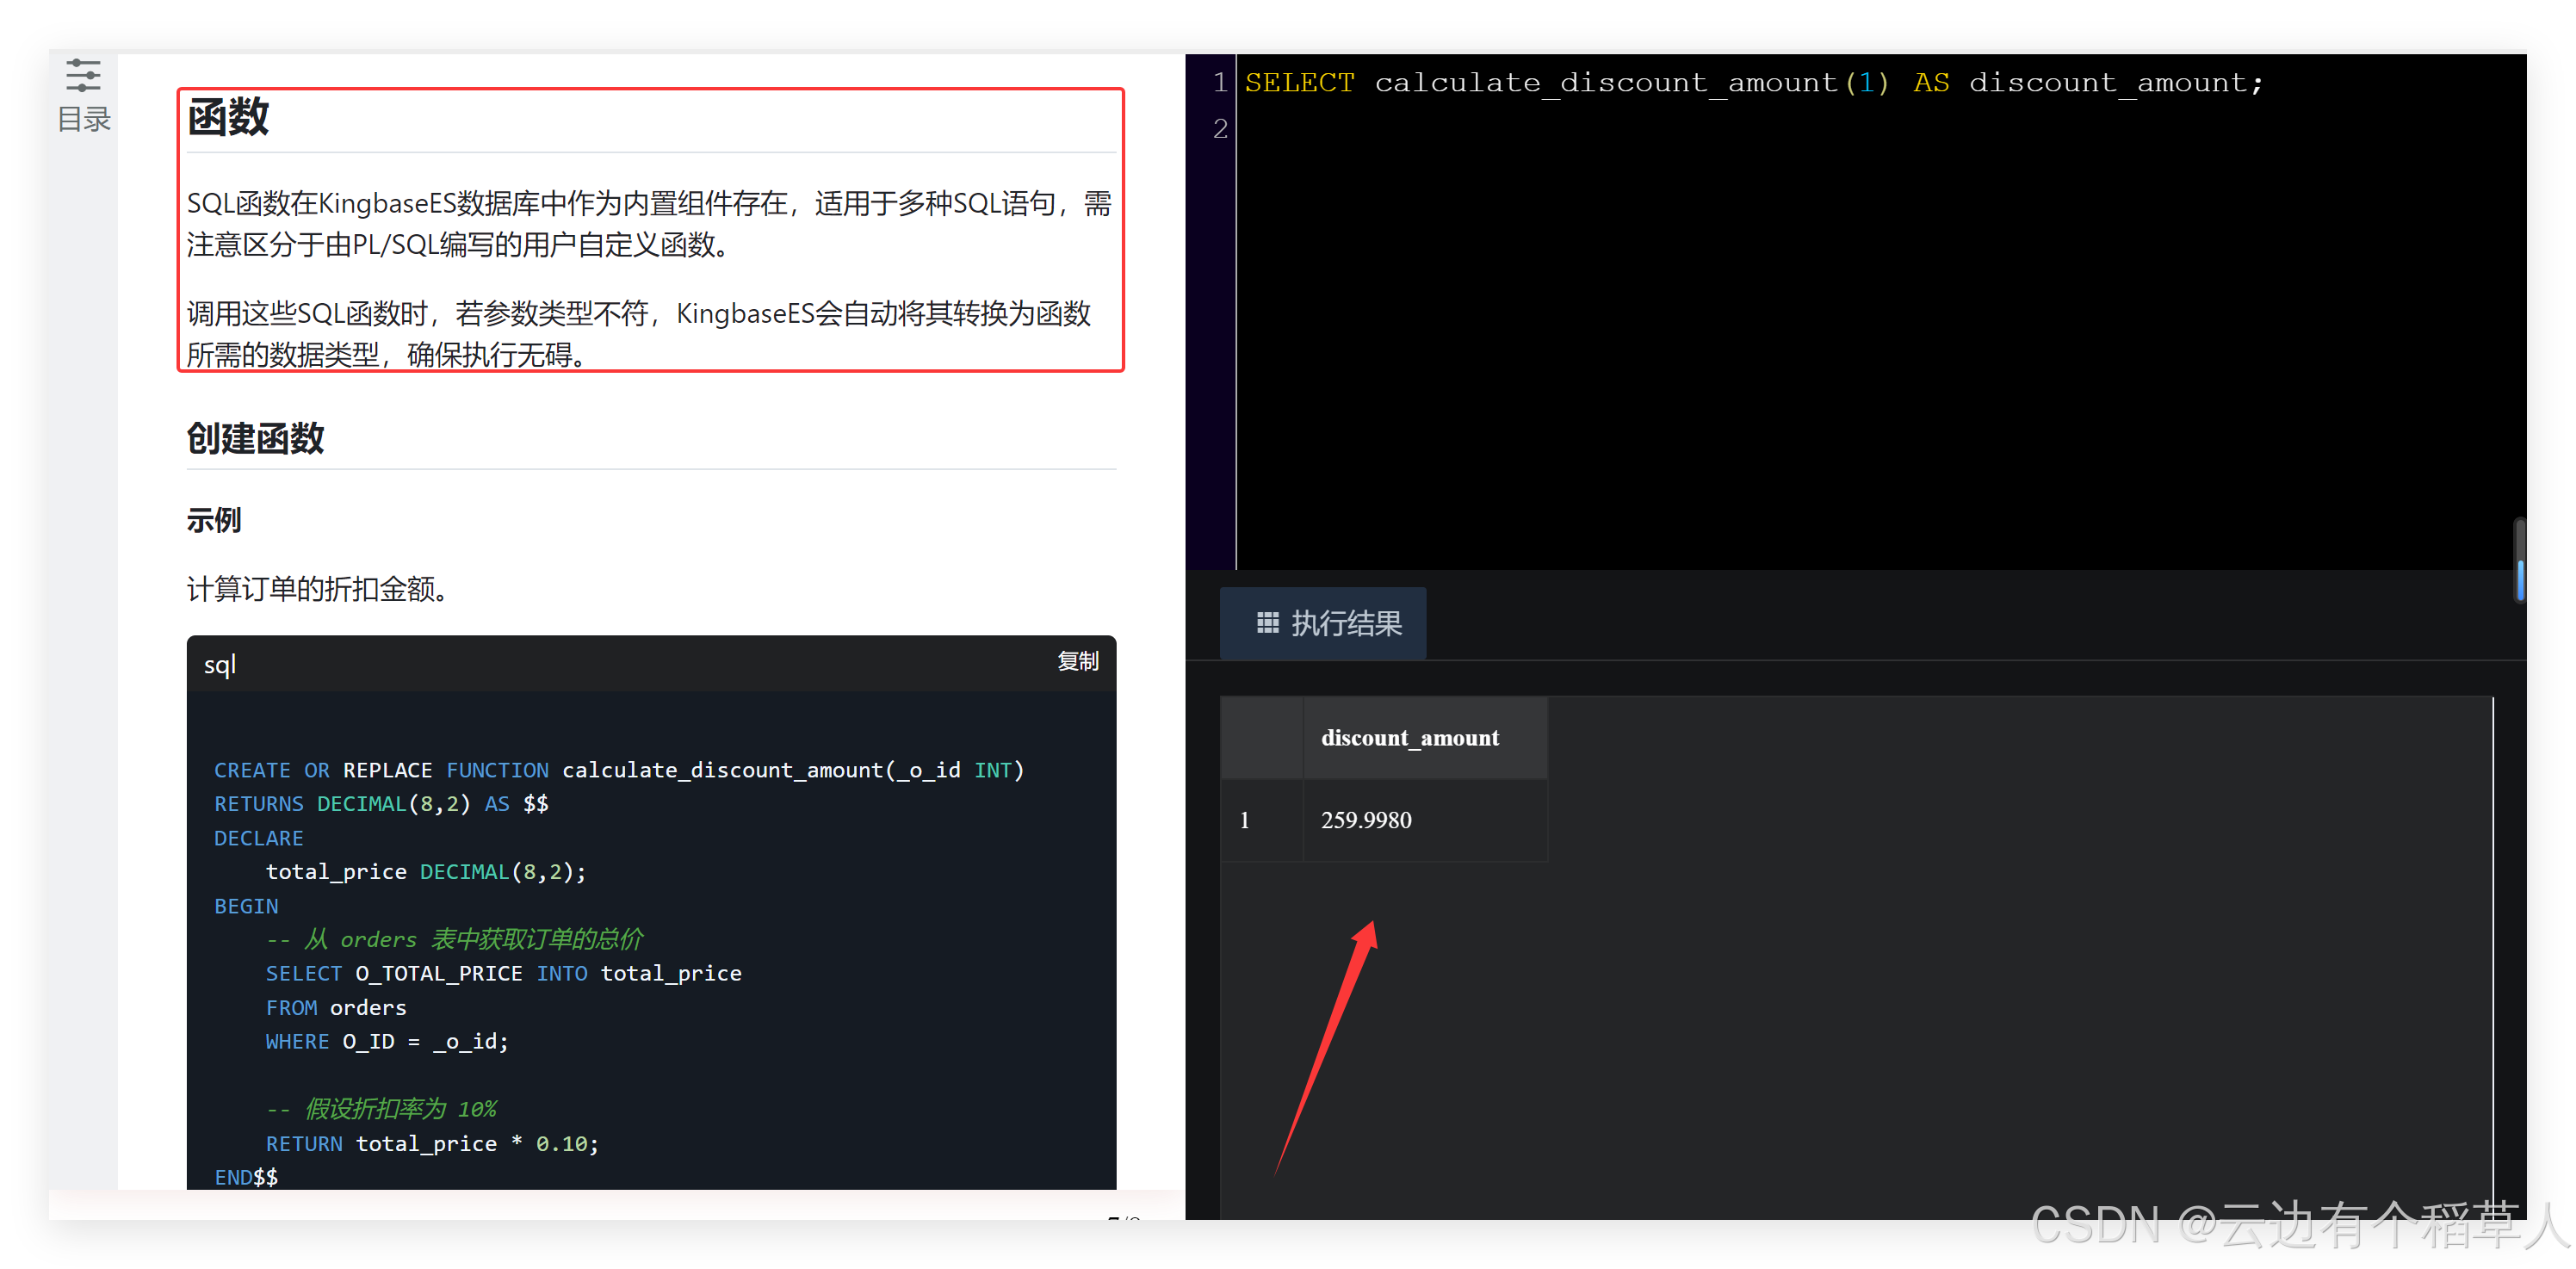Click the 目录 label under sliders icon

click(84, 120)
